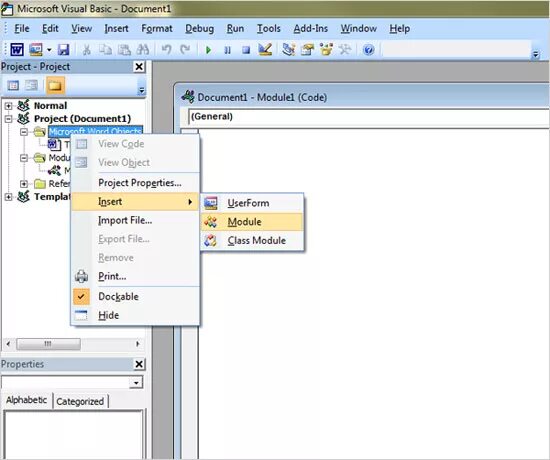Open toolbar options chevron at right end
This screenshot has width=550, height=460.
pyautogui.click(x=536, y=54)
